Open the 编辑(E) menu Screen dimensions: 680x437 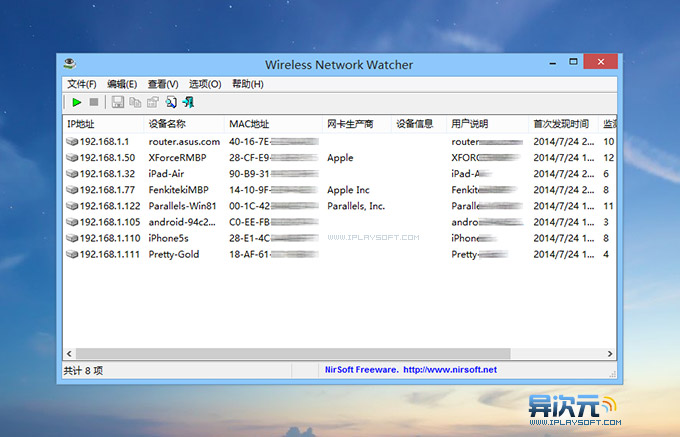pyautogui.click(x=122, y=84)
